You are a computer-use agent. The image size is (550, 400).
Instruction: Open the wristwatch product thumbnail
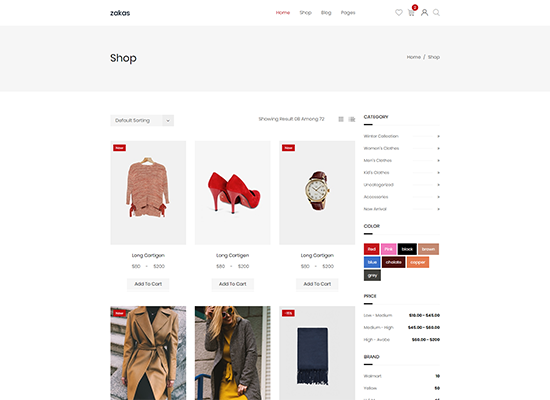317,193
